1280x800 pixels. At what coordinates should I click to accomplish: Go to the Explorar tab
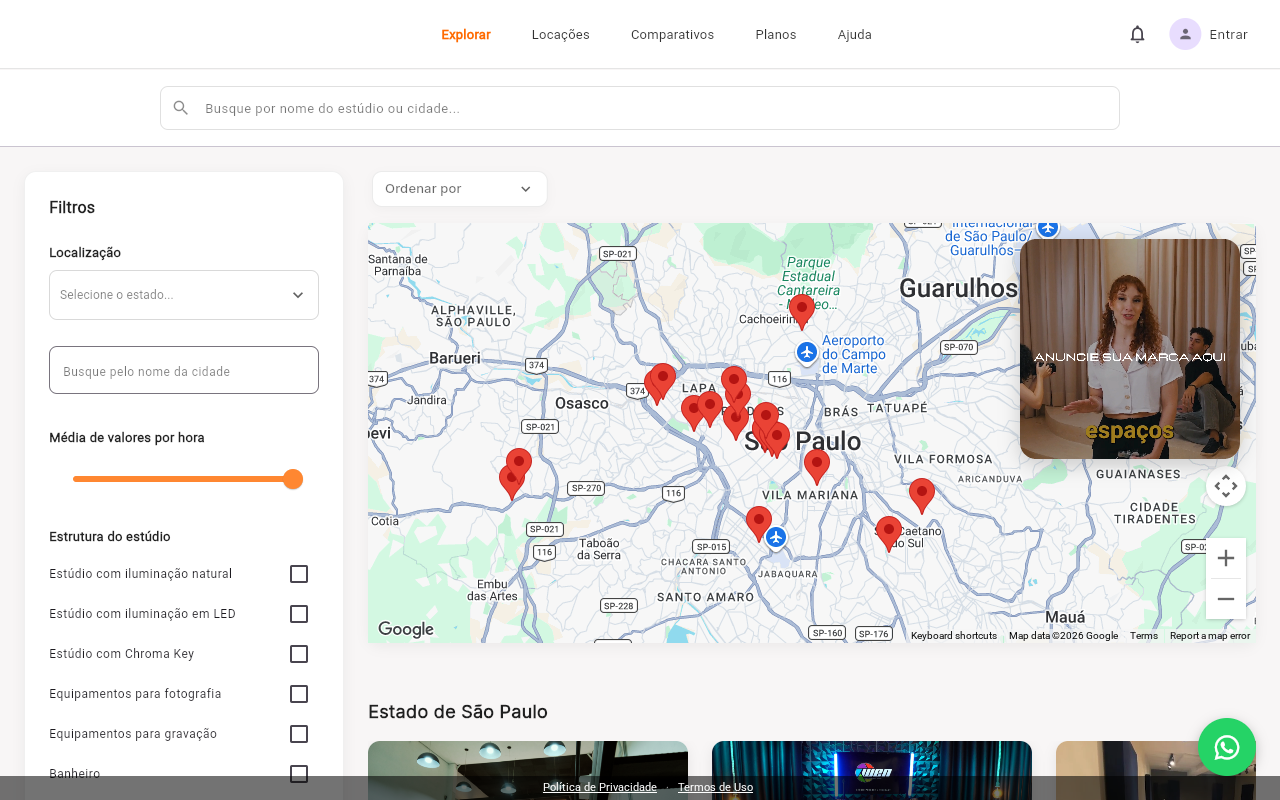pos(466,34)
